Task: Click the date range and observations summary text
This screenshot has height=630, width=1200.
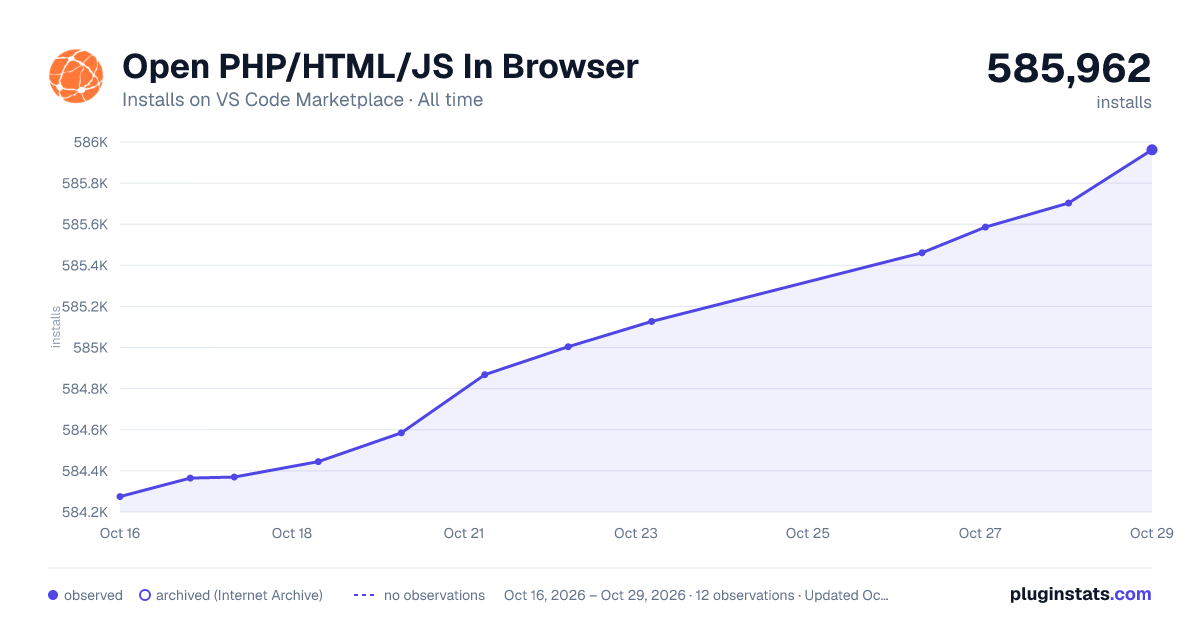Action: tap(696, 595)
